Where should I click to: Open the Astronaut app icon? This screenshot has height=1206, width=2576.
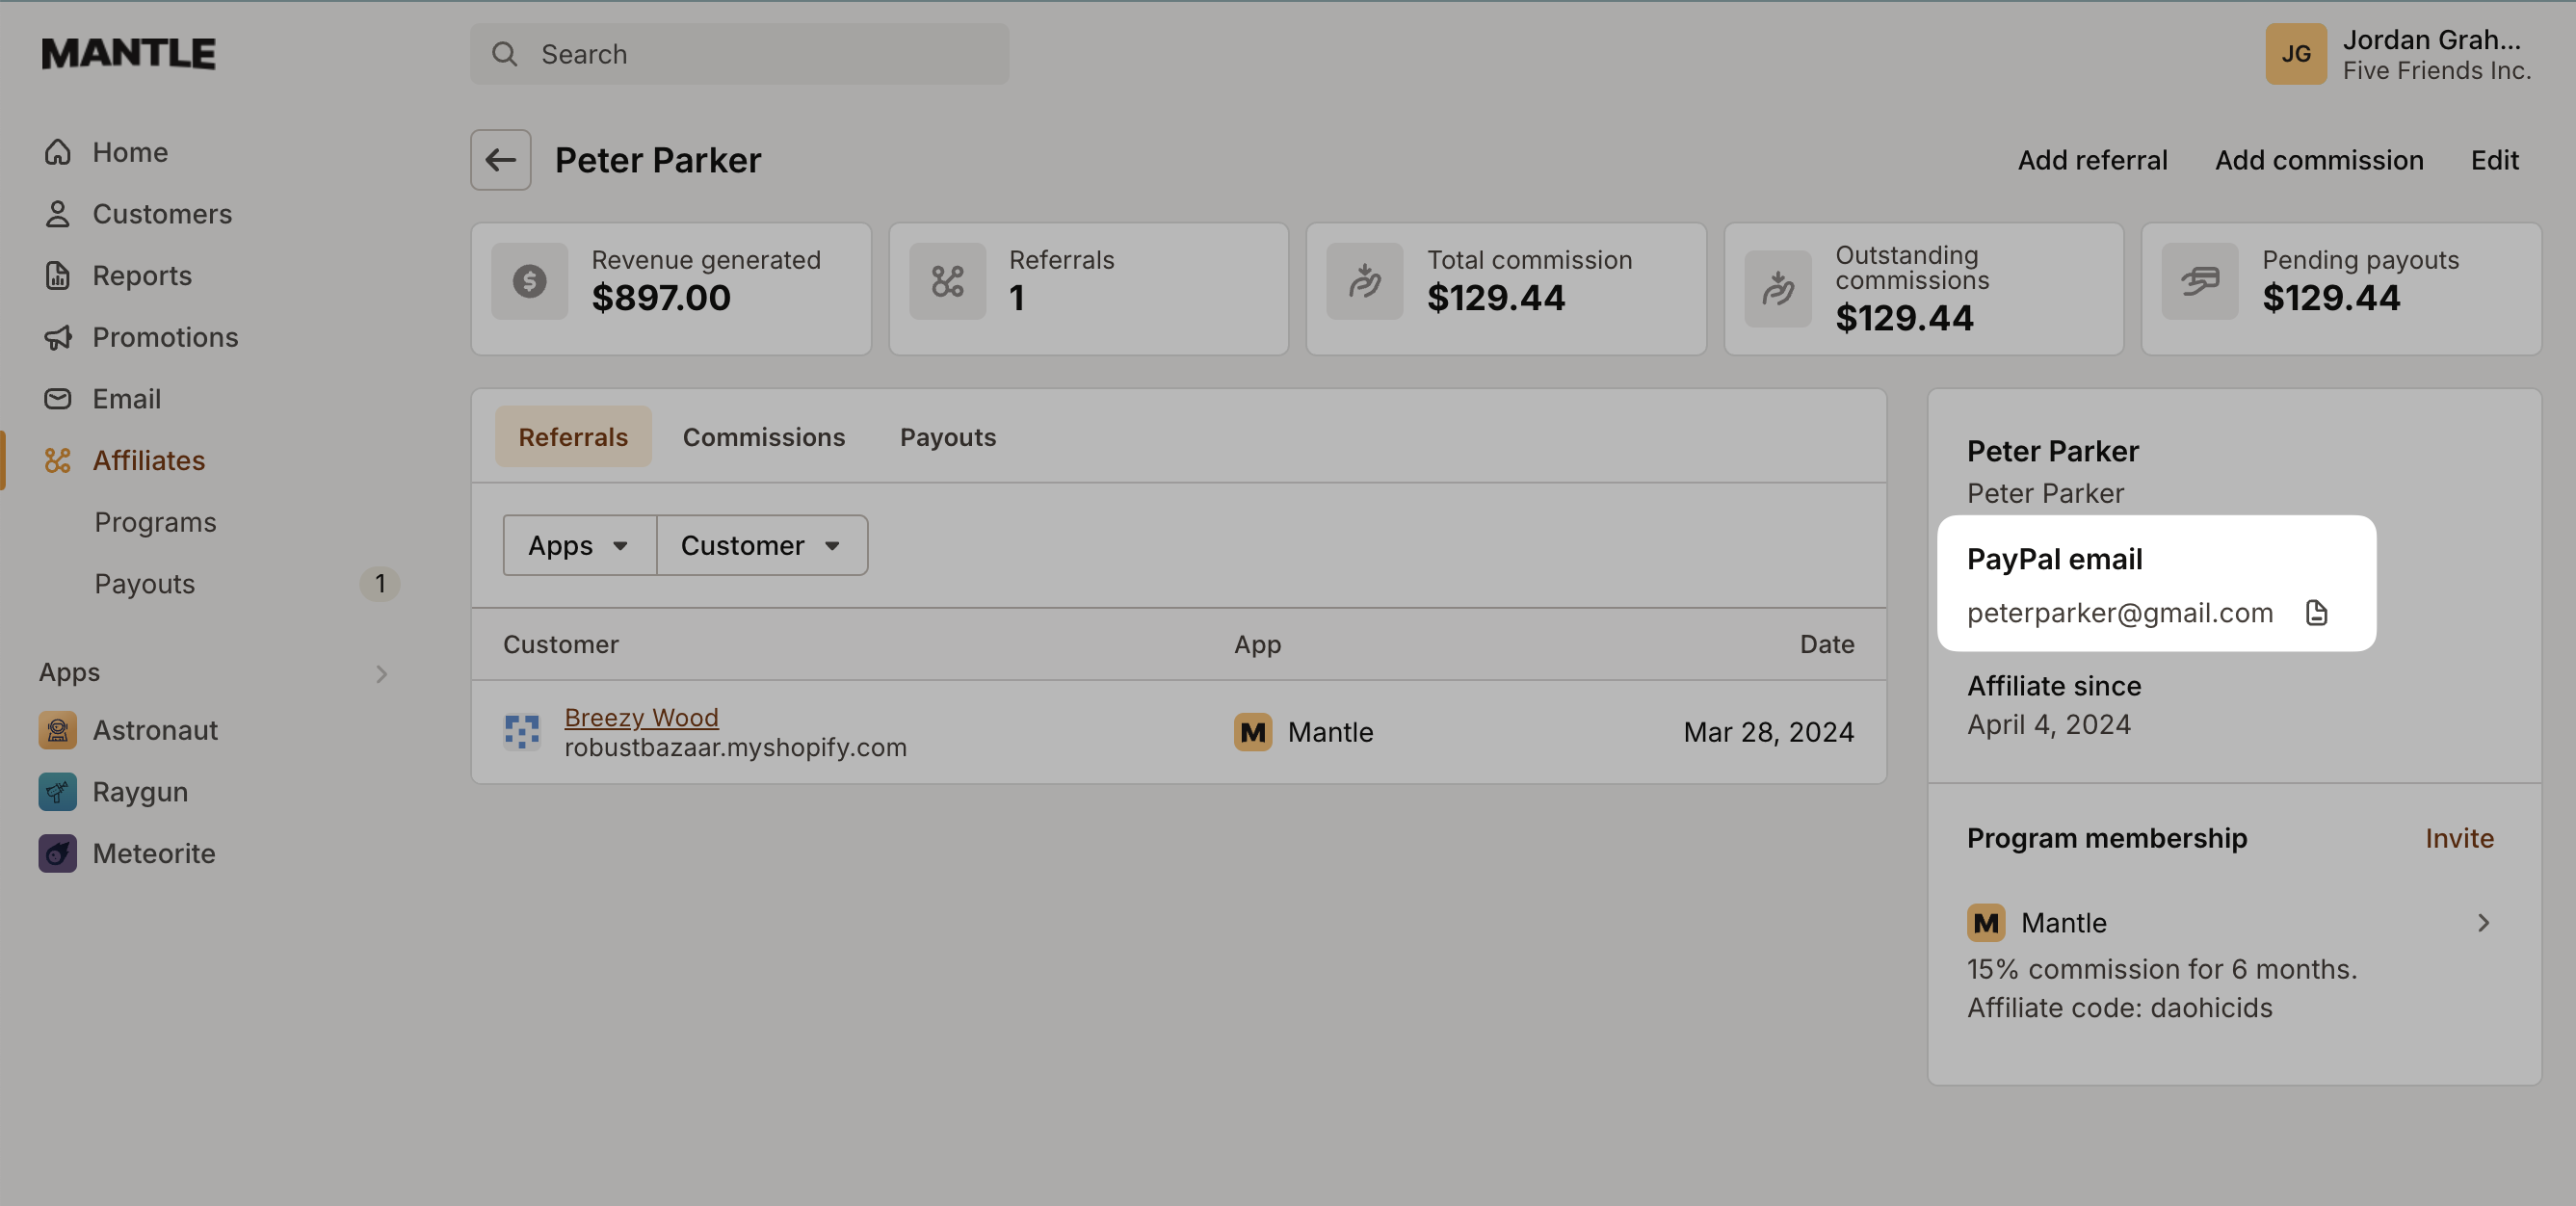(57, 730)
